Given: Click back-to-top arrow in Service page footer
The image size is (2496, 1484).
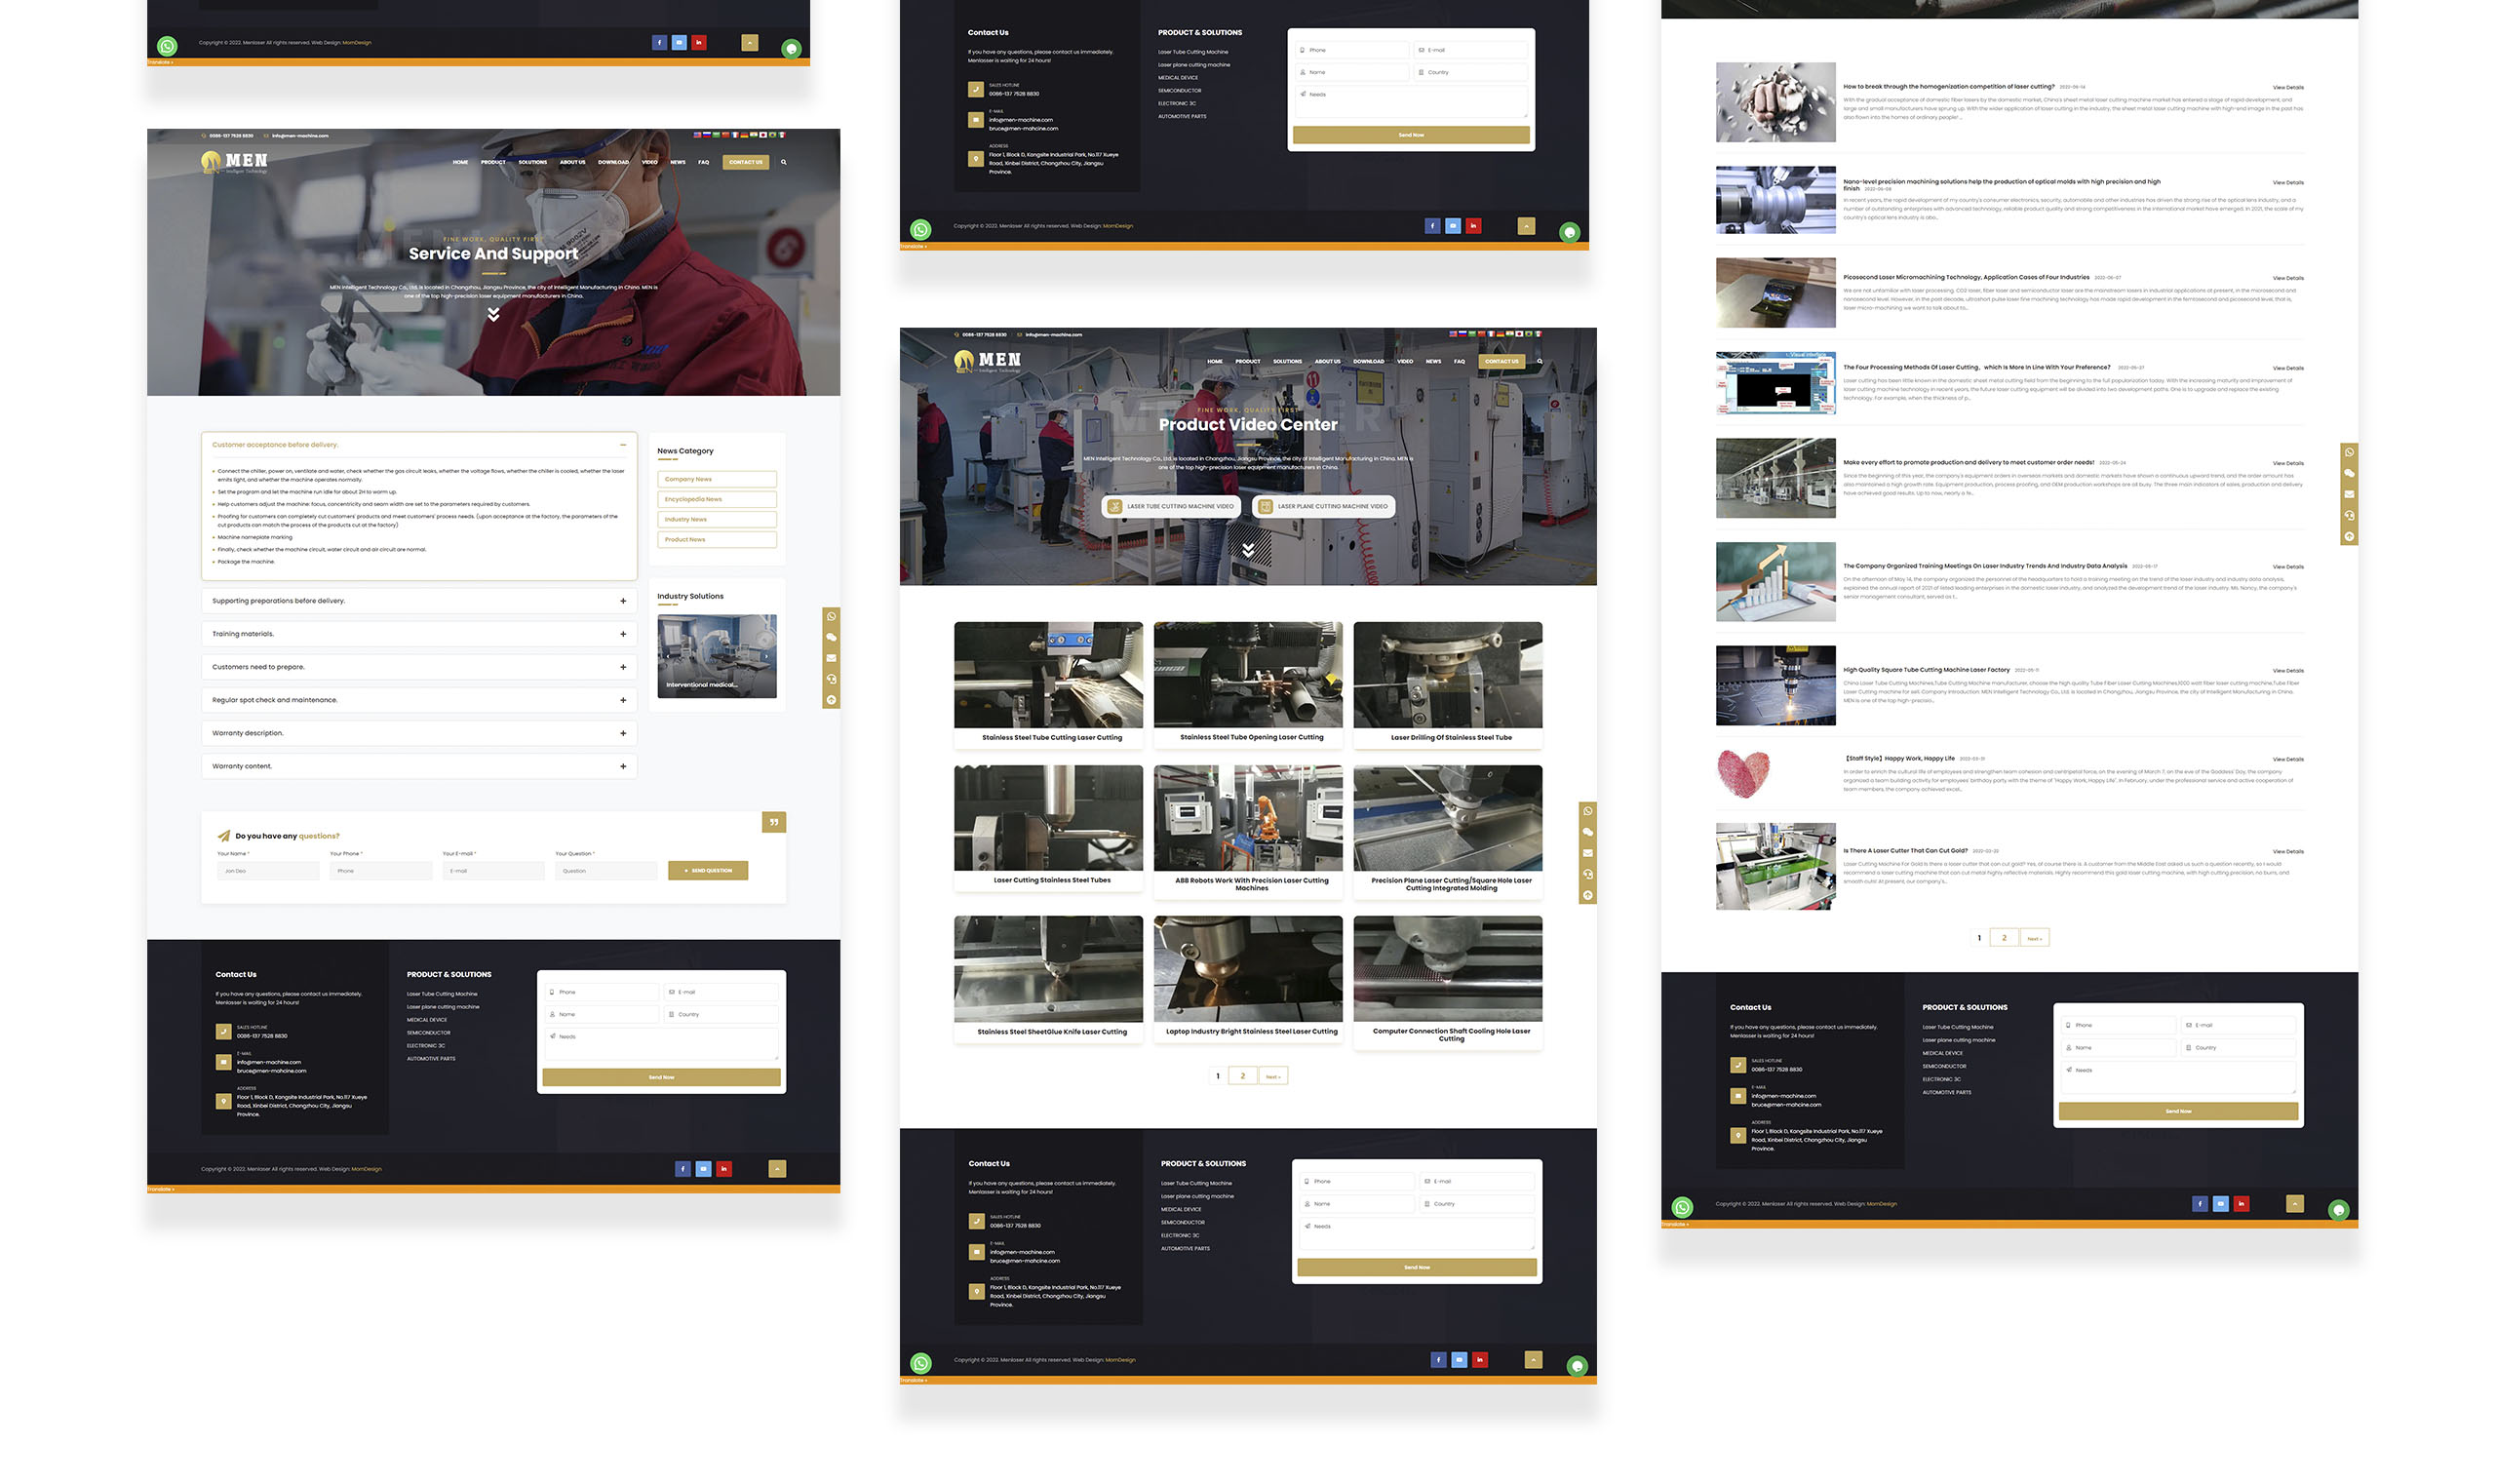Looking at the screenshot, I should 777,1168.
